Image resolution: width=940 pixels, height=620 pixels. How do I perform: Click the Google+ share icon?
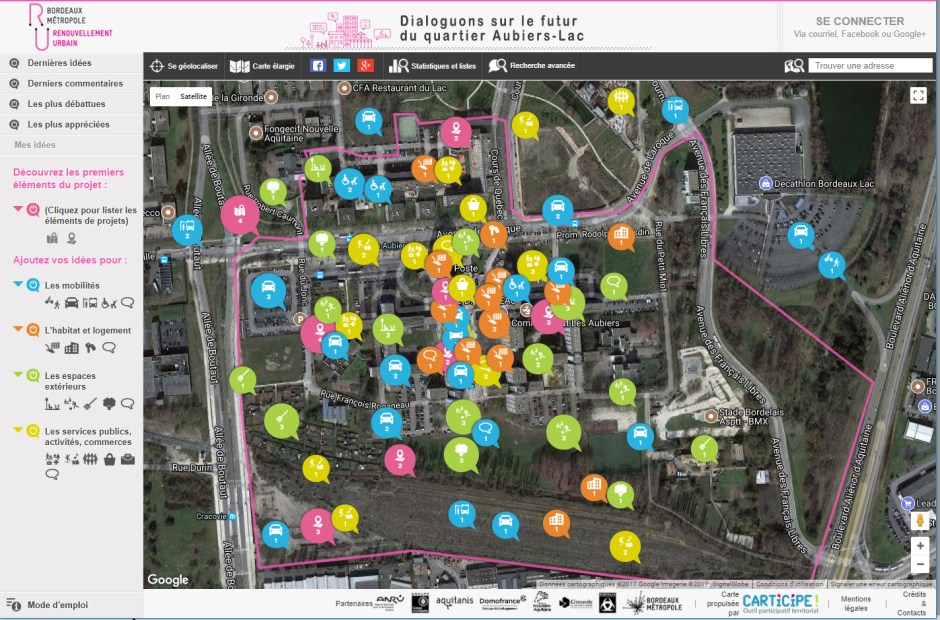366,66
